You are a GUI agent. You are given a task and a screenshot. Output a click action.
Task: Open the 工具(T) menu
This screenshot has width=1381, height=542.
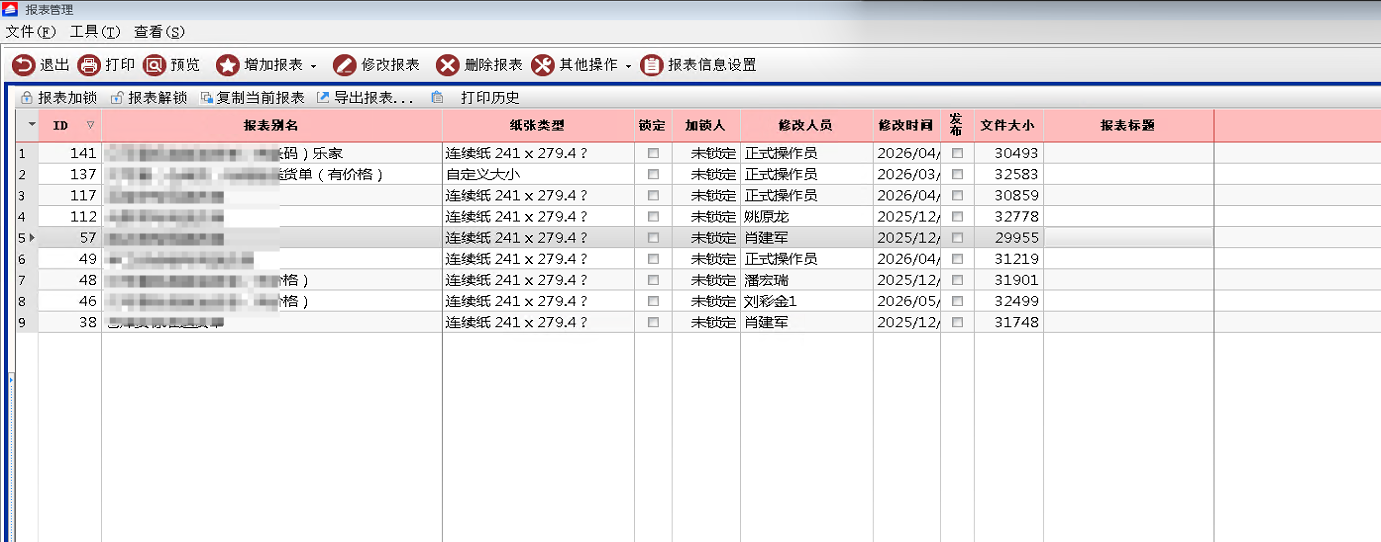pyautogui.click(x=95, y=32)
